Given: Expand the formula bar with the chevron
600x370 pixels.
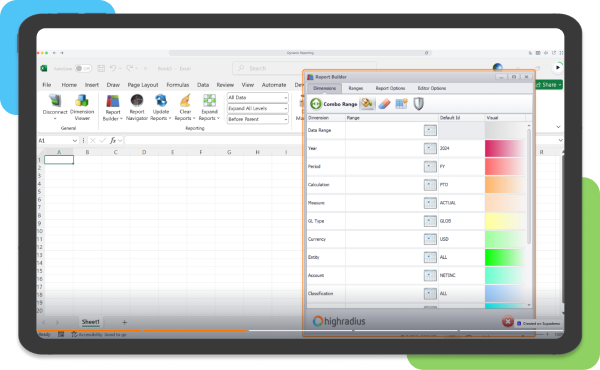Looking at the screenshot, I should click(x=560, y=140).
